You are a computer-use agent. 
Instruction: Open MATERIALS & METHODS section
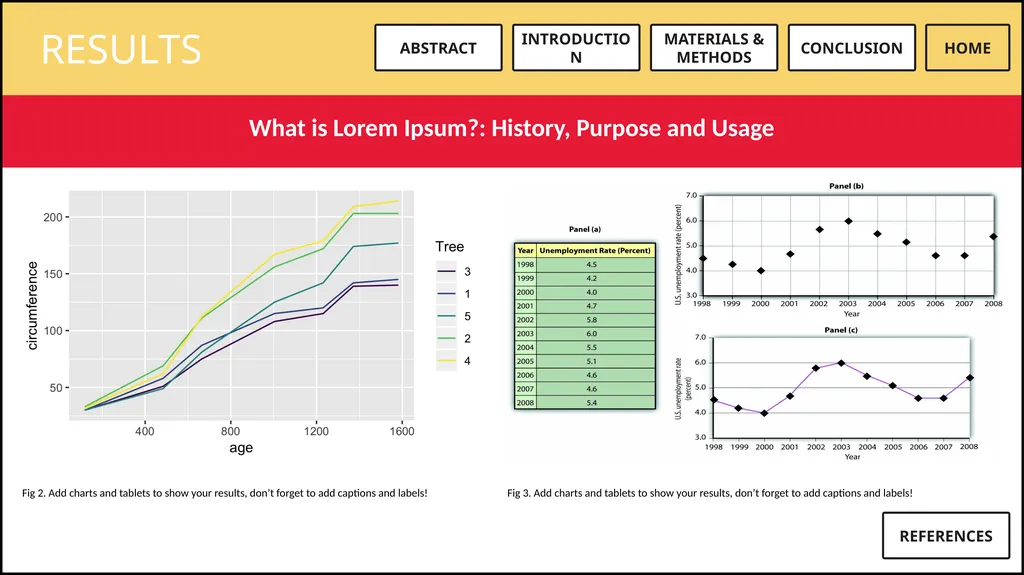(714, 48)
